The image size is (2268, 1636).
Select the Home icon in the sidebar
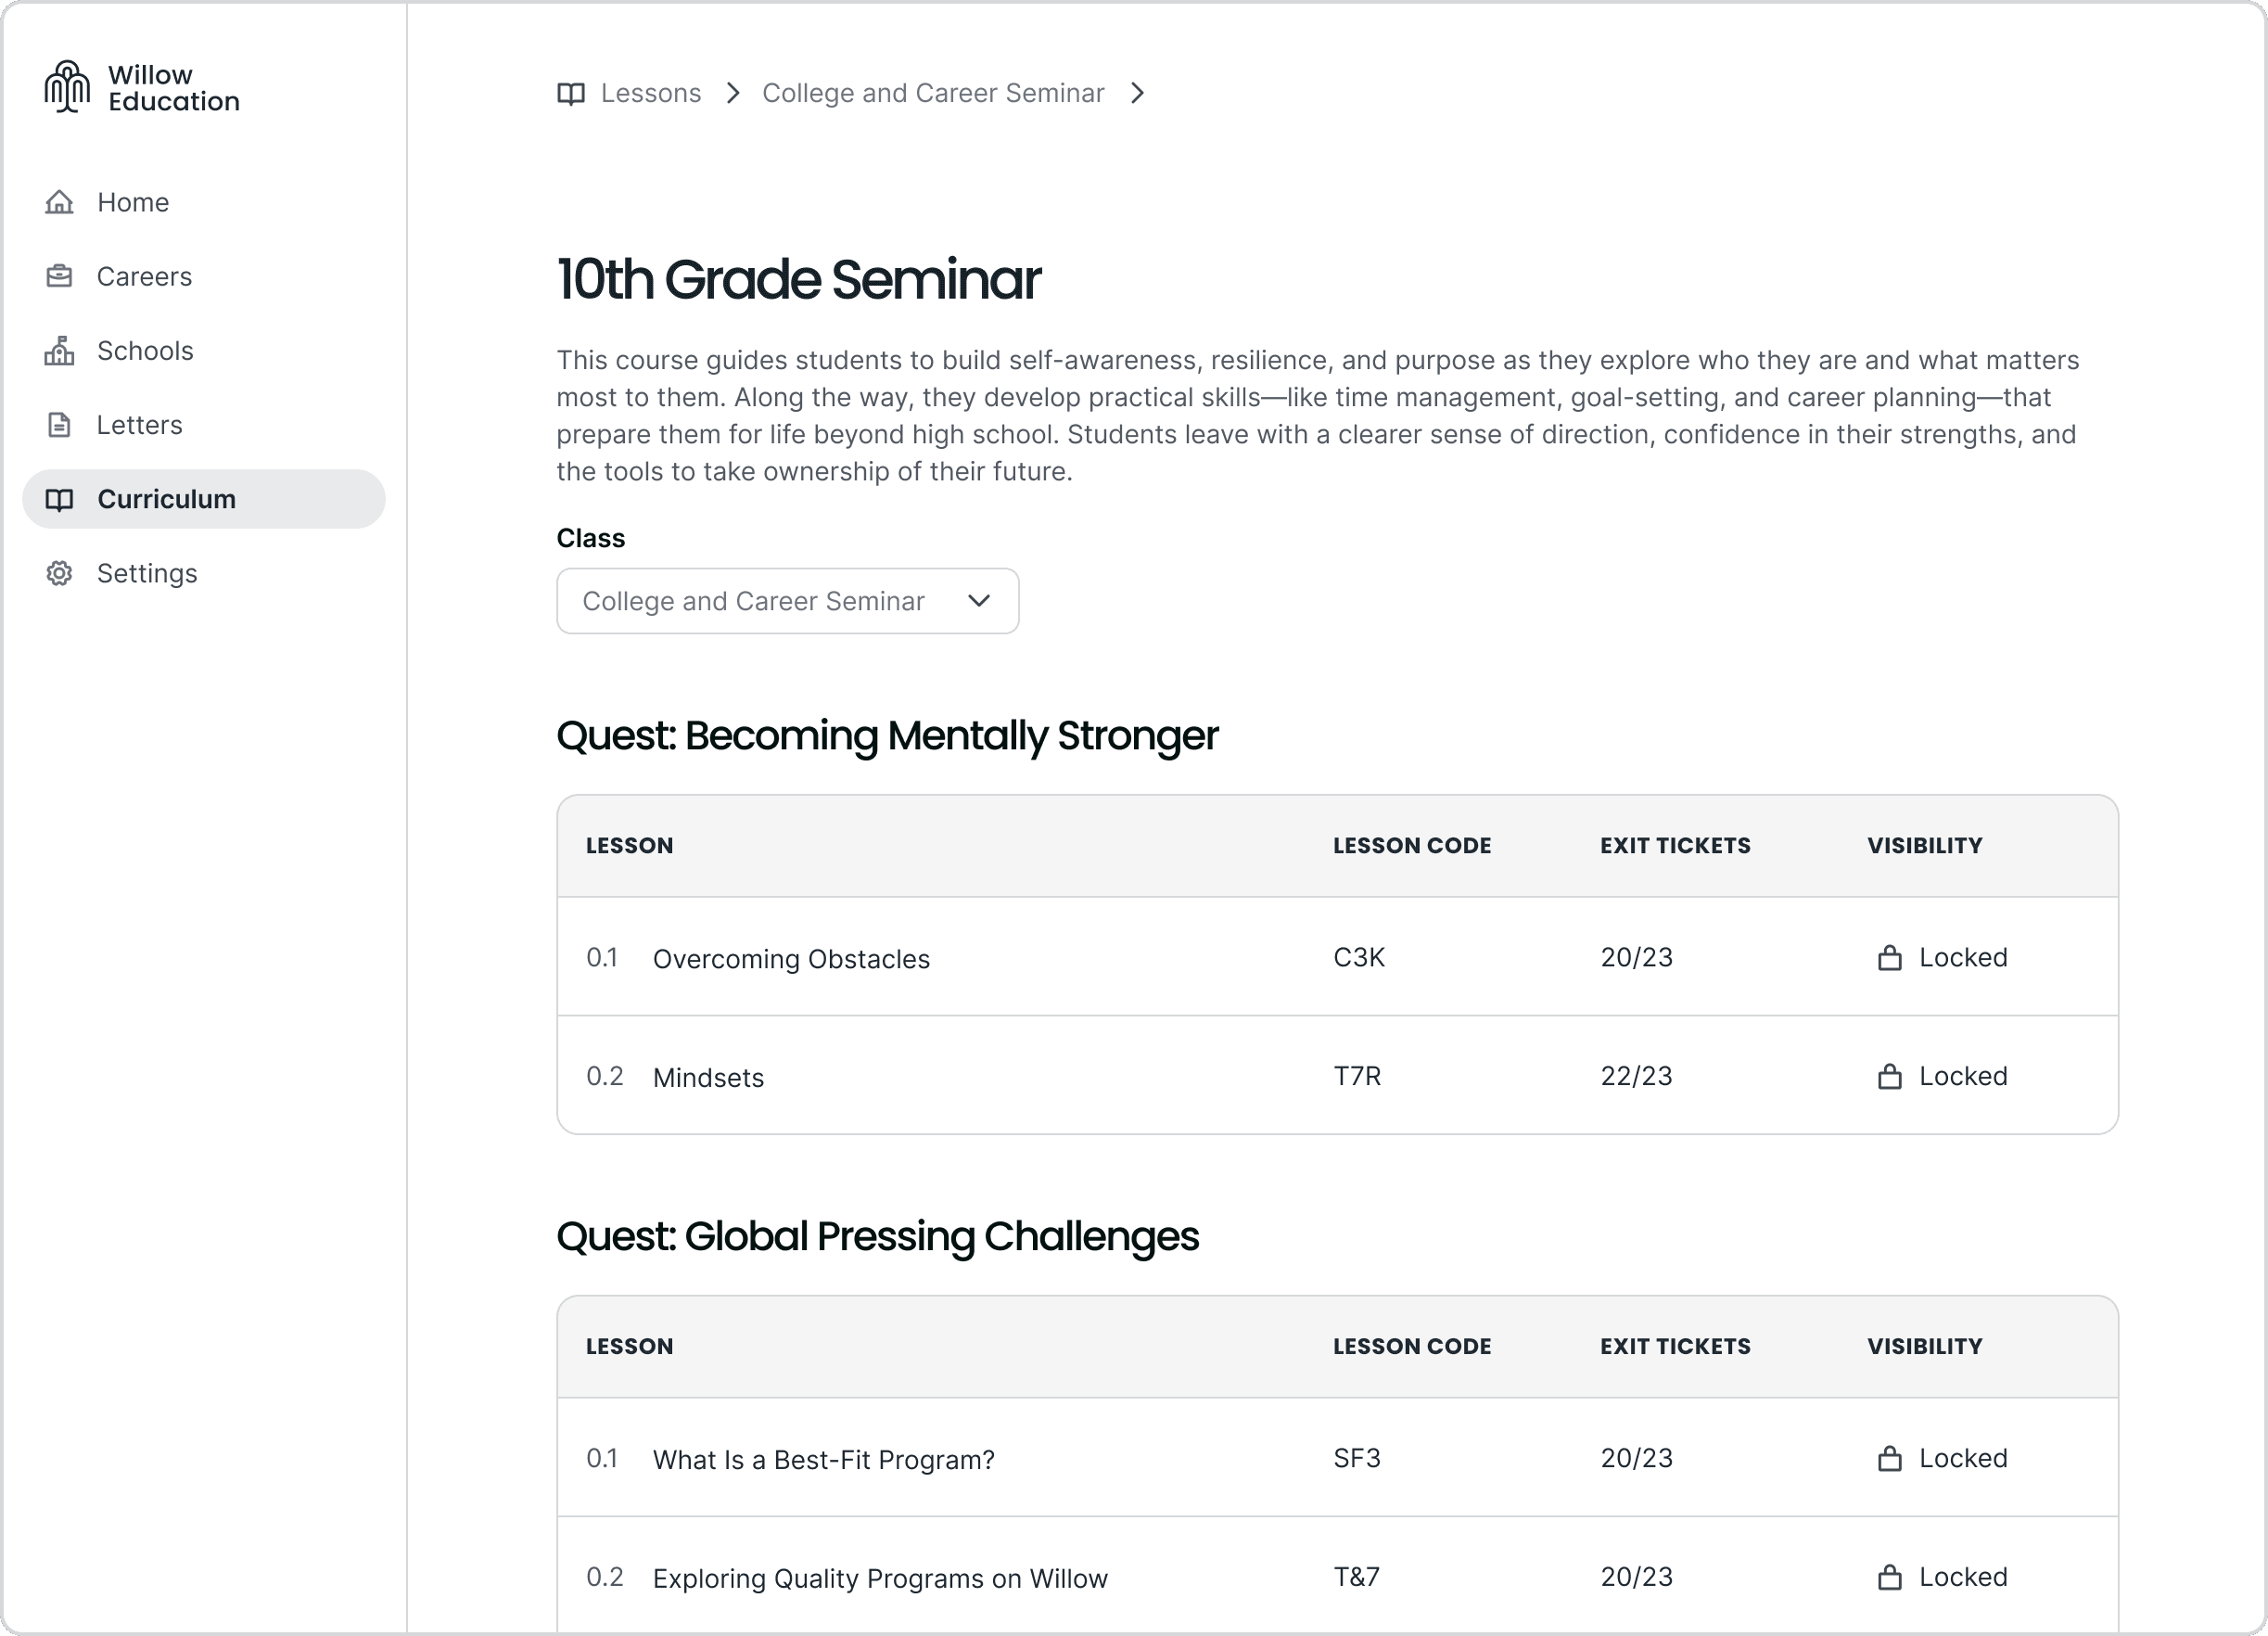pos(60,202)
